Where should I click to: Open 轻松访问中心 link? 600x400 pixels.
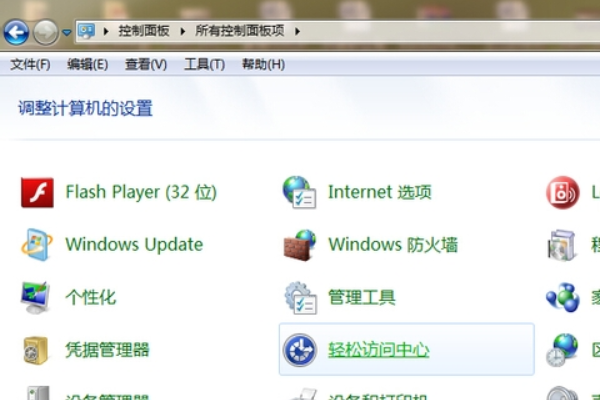379,350
